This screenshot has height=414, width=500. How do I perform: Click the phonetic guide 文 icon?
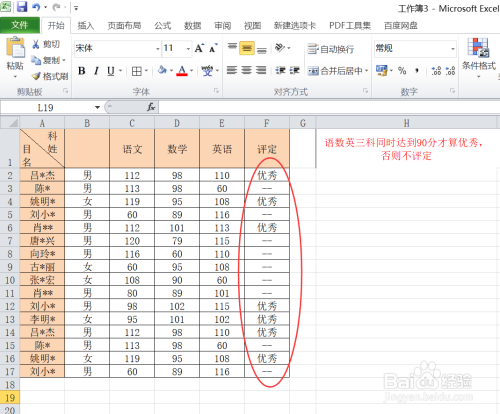(x=207, y=71)
